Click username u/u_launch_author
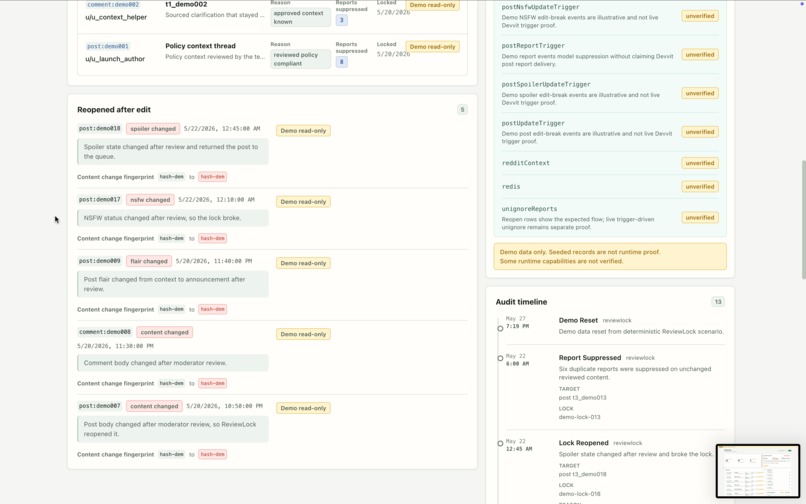This screenshot has height=504, width=806. click(115, 59)
